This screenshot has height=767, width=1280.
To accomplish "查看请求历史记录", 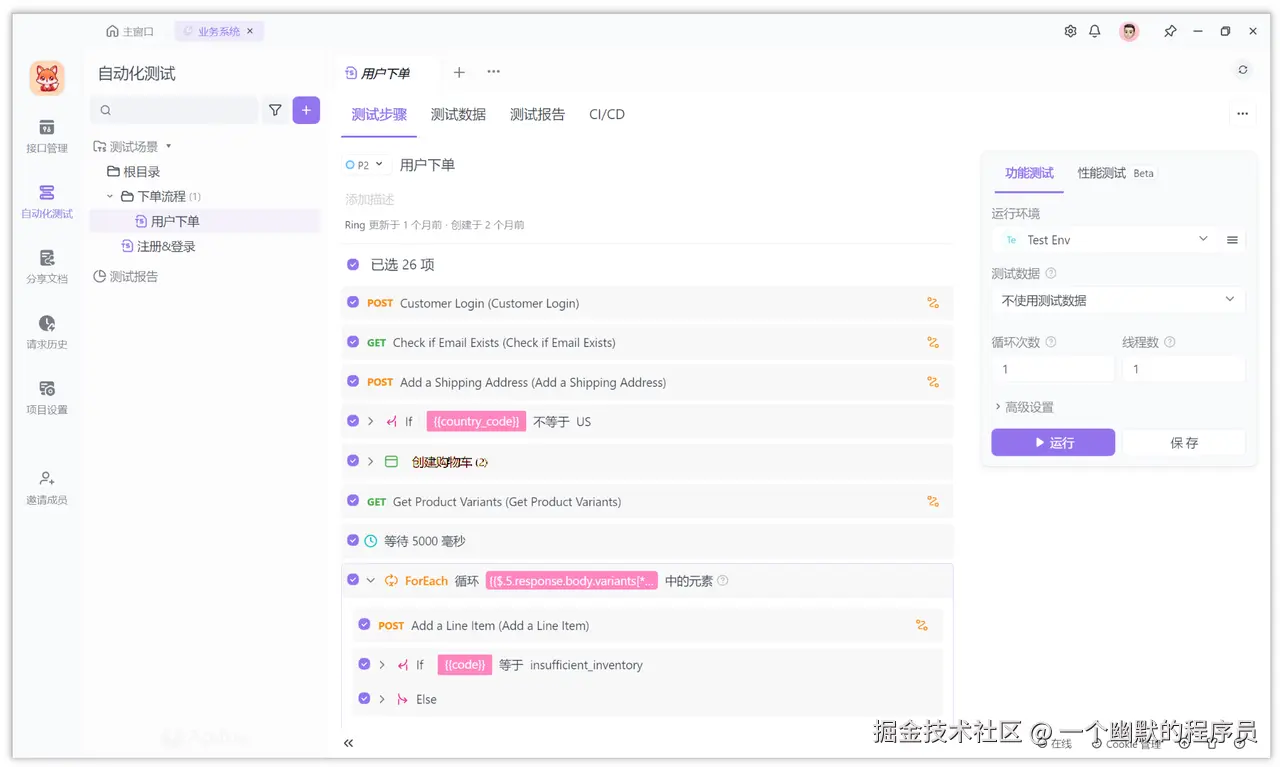I will [x=46, y=333].
